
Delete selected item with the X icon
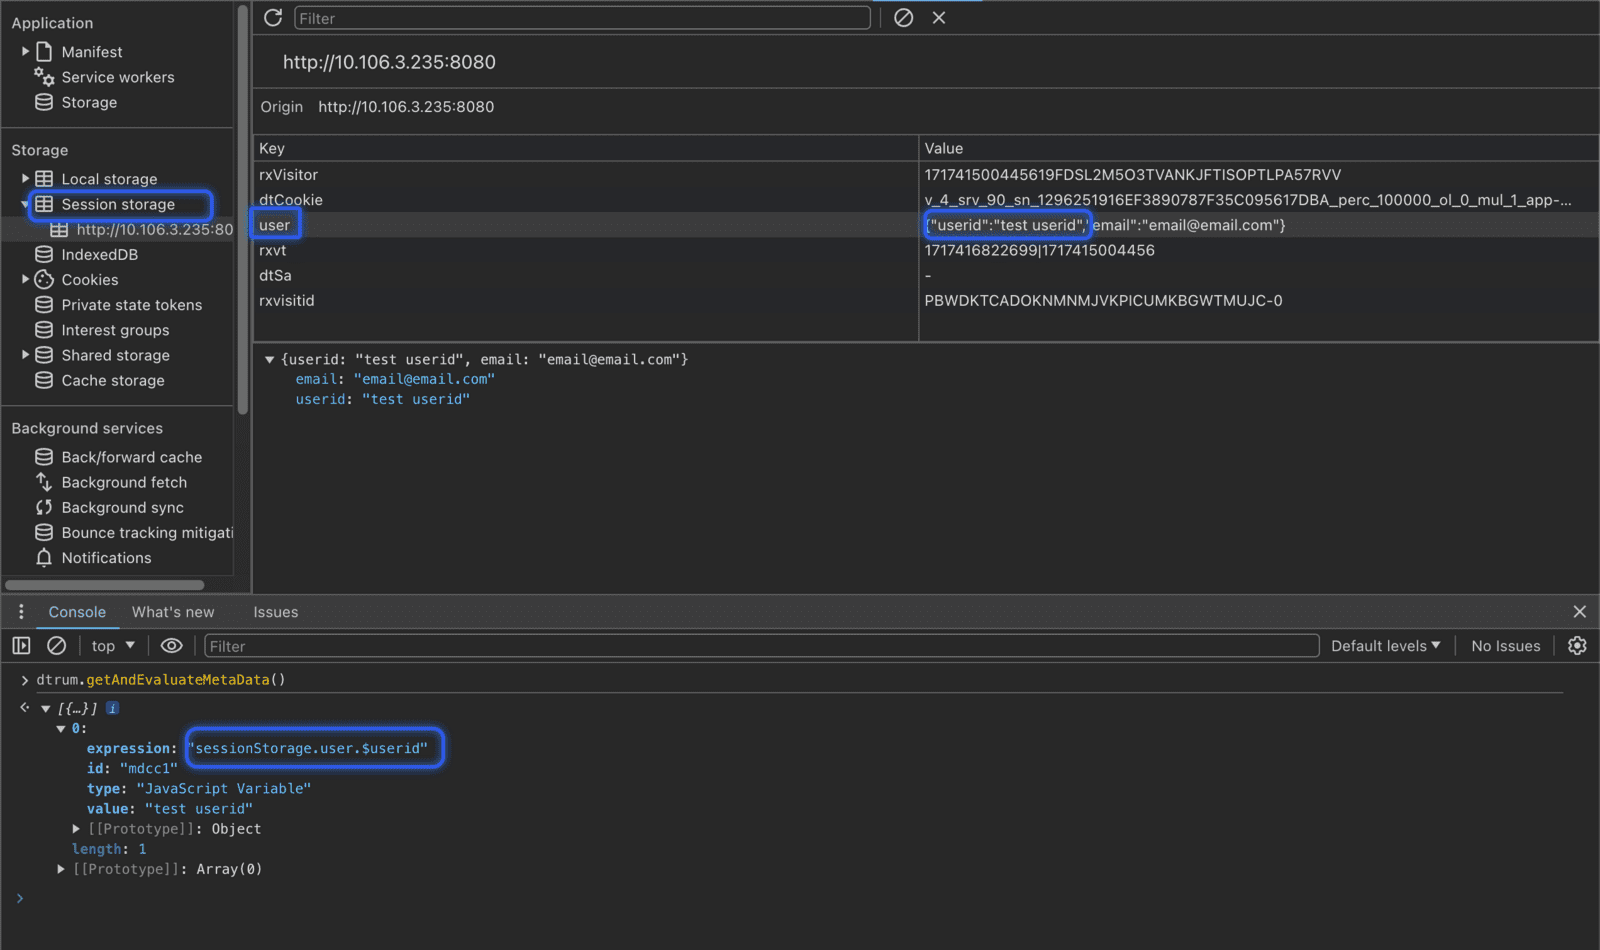pos(938,17)
